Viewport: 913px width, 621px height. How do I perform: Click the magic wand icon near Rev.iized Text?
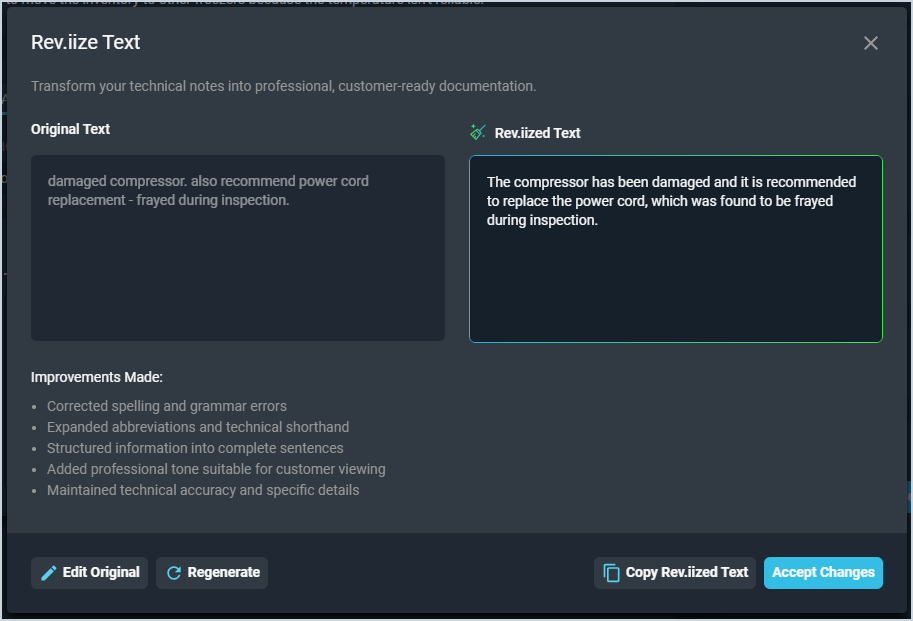click(478, 132)
